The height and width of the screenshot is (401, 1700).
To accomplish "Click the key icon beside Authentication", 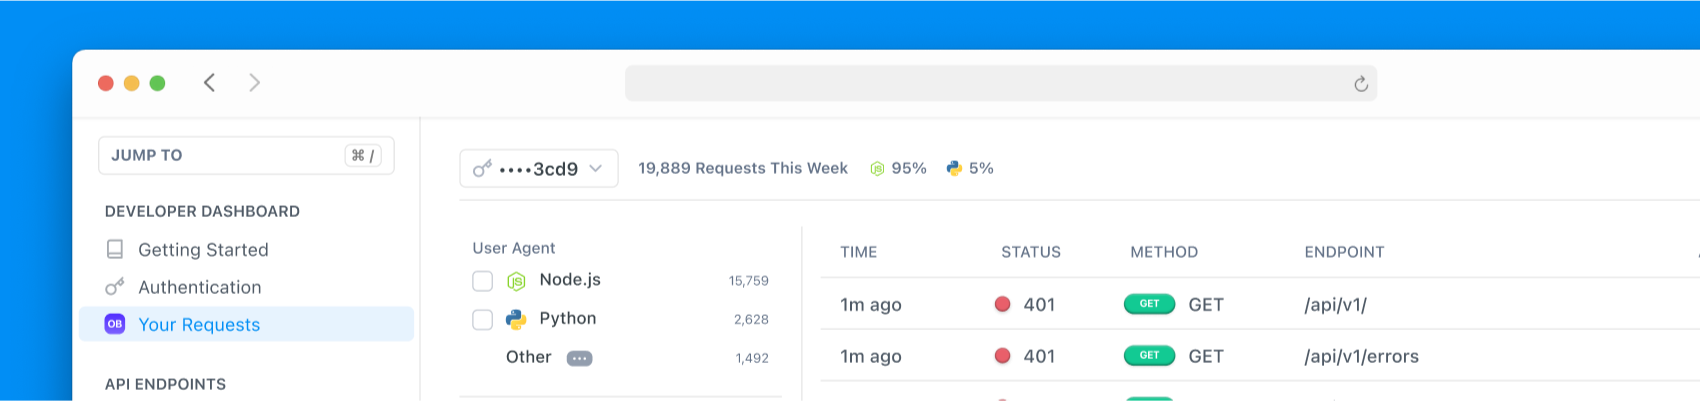I will [115, 287].
